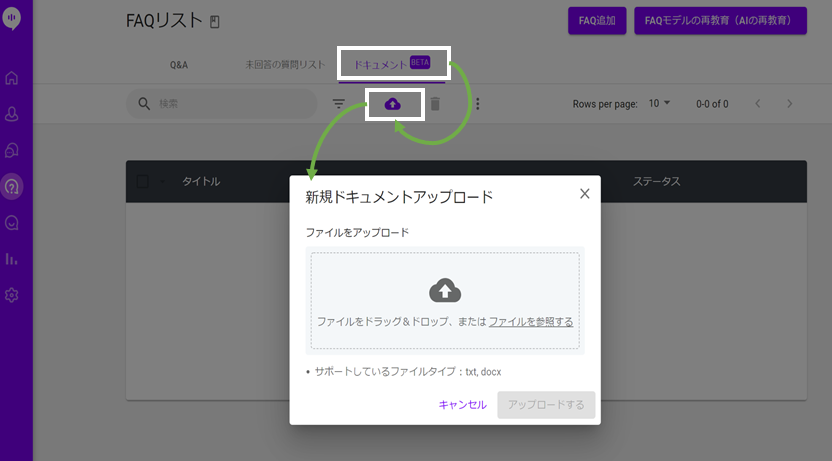Close the 新規ドキュメントアップロード dialog
The height and width of the screenshot is (461, 832).
585,194
